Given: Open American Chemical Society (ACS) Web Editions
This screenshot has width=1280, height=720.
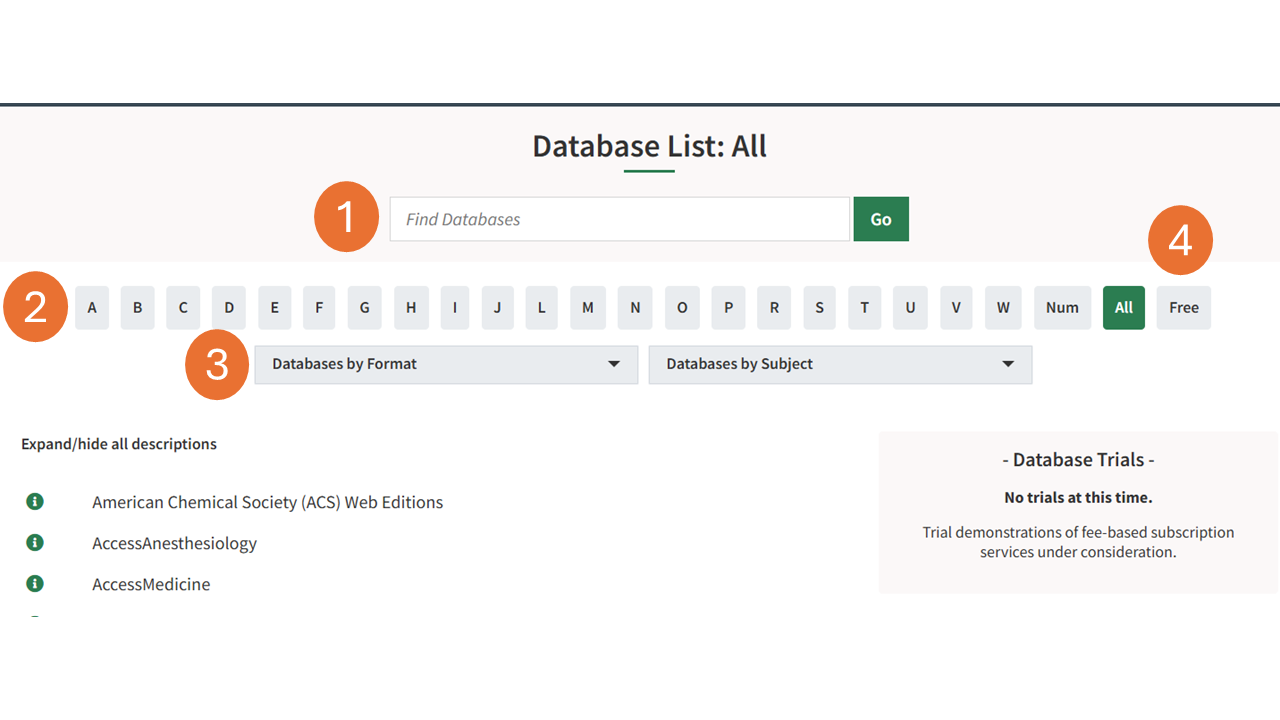Looking at the screenshot, I should click(x=267, y=502).
